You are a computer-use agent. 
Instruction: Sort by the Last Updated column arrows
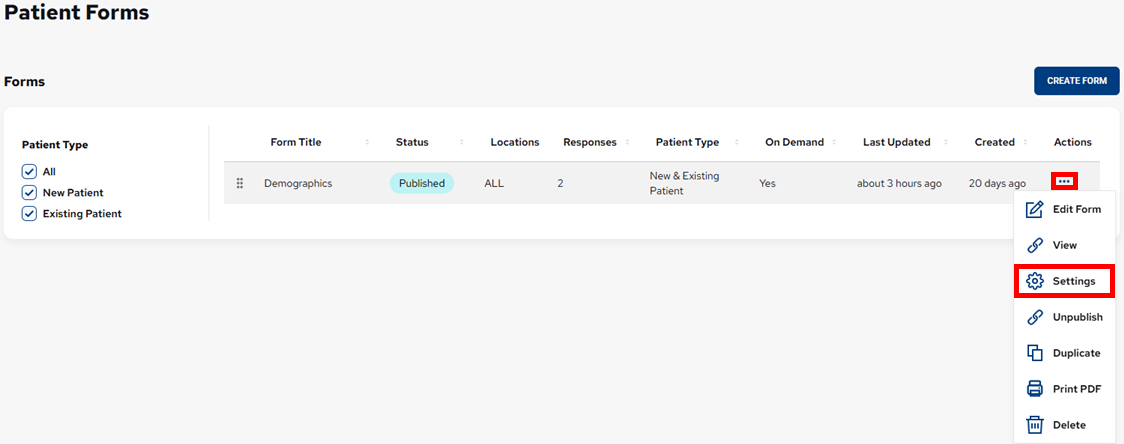[x=946, y=142]
